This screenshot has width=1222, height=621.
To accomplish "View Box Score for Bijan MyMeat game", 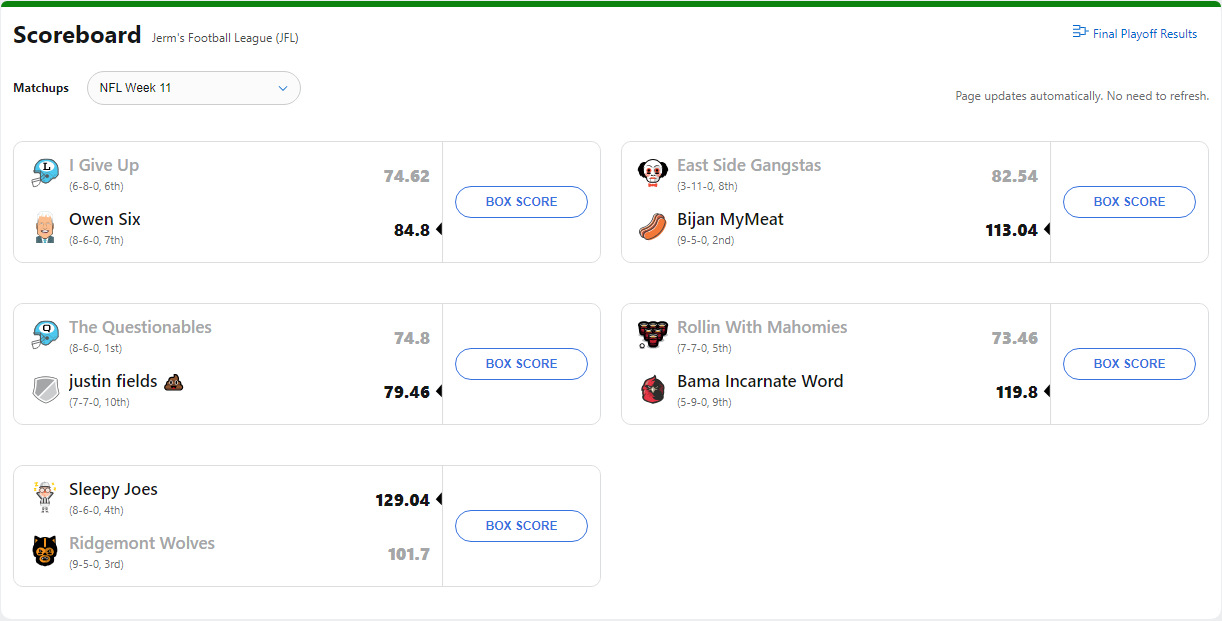I will [1129, 202].
